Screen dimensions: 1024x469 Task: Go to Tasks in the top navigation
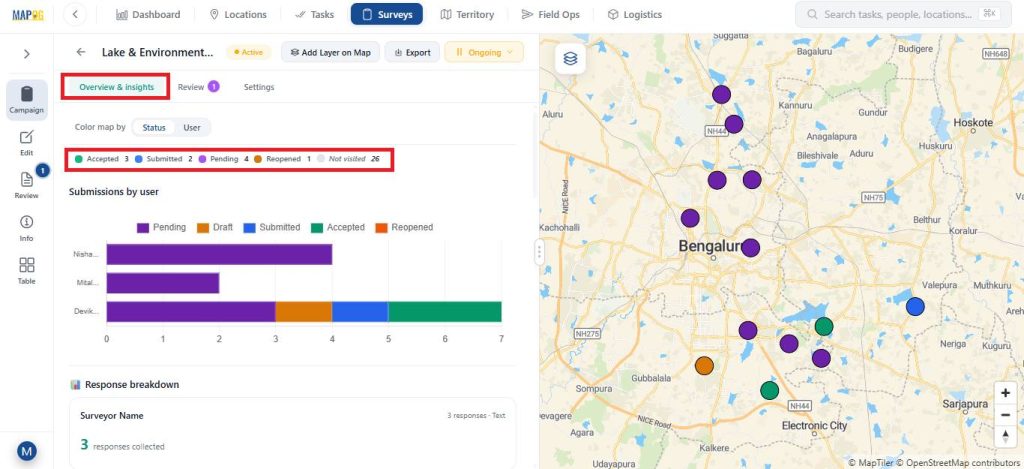pos(314,14)
